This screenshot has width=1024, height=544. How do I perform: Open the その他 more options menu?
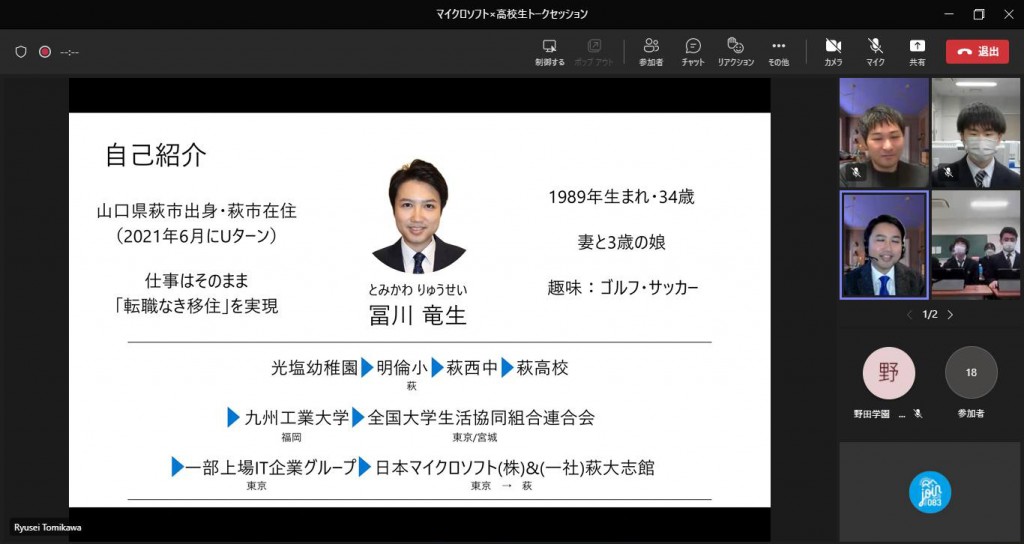[x=778, y=52]
